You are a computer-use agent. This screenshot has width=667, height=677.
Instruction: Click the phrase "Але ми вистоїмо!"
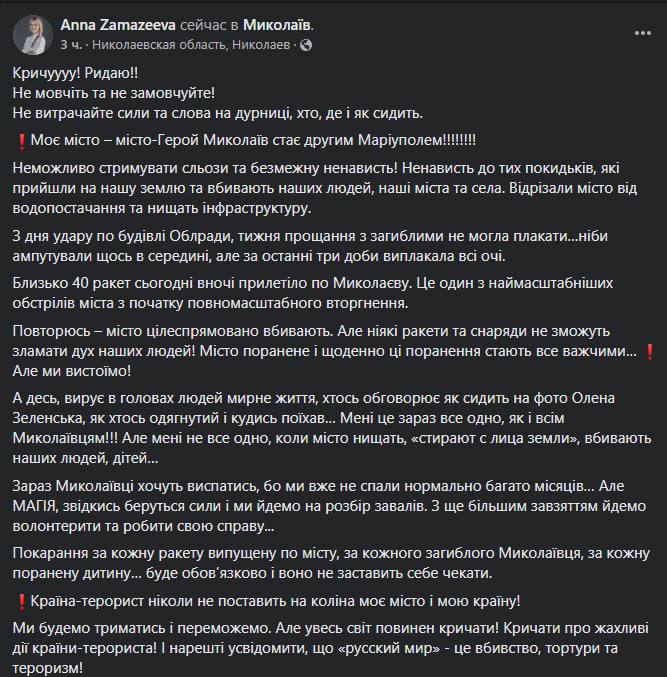point(72,371)
